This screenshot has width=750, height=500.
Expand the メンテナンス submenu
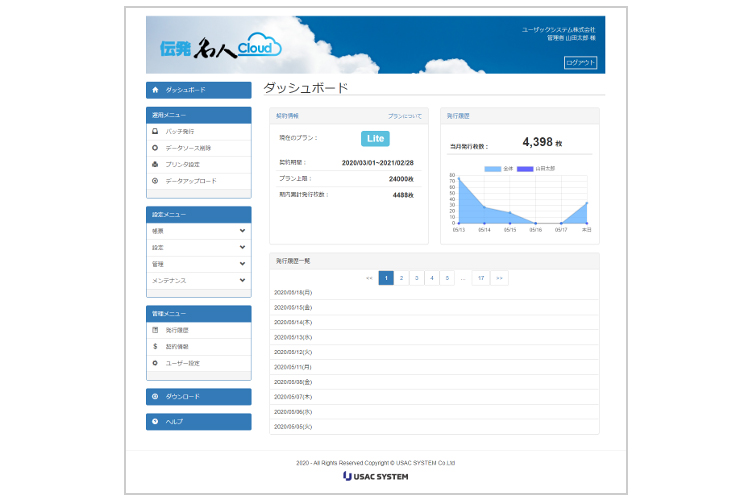point(242,281)
